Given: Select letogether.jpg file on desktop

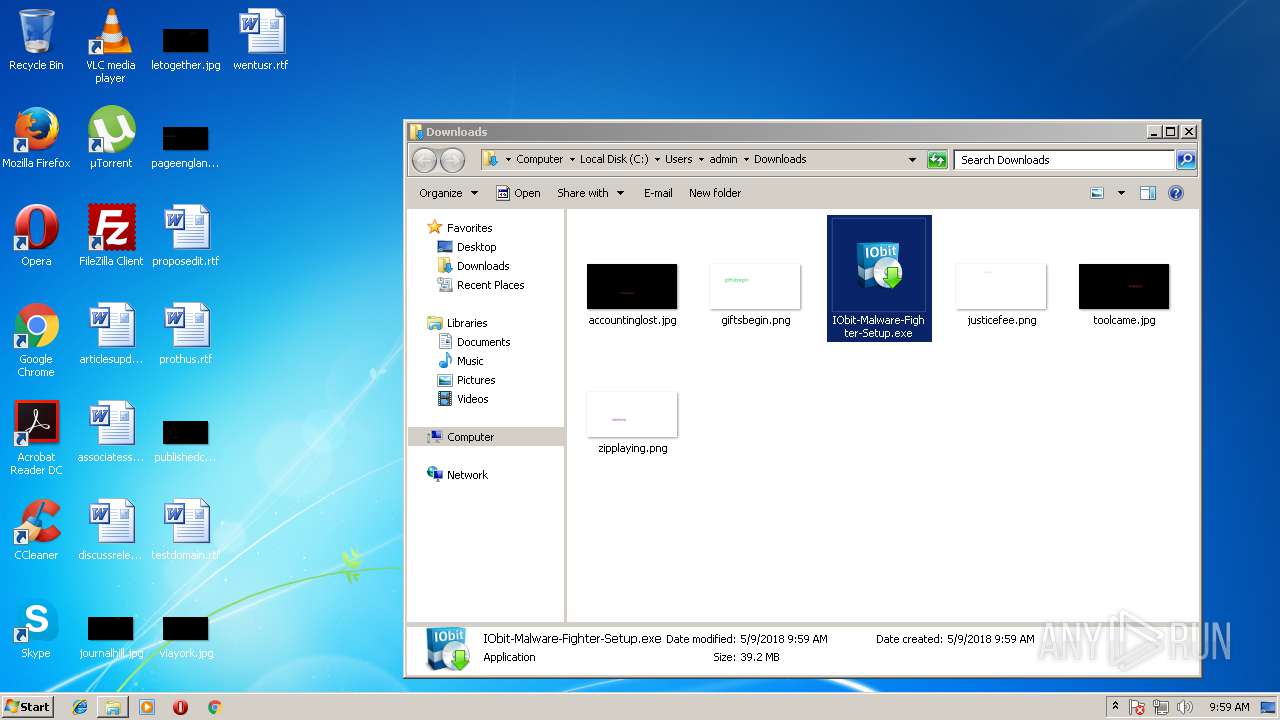Looking at the screenshot, I should pos(186,47).
